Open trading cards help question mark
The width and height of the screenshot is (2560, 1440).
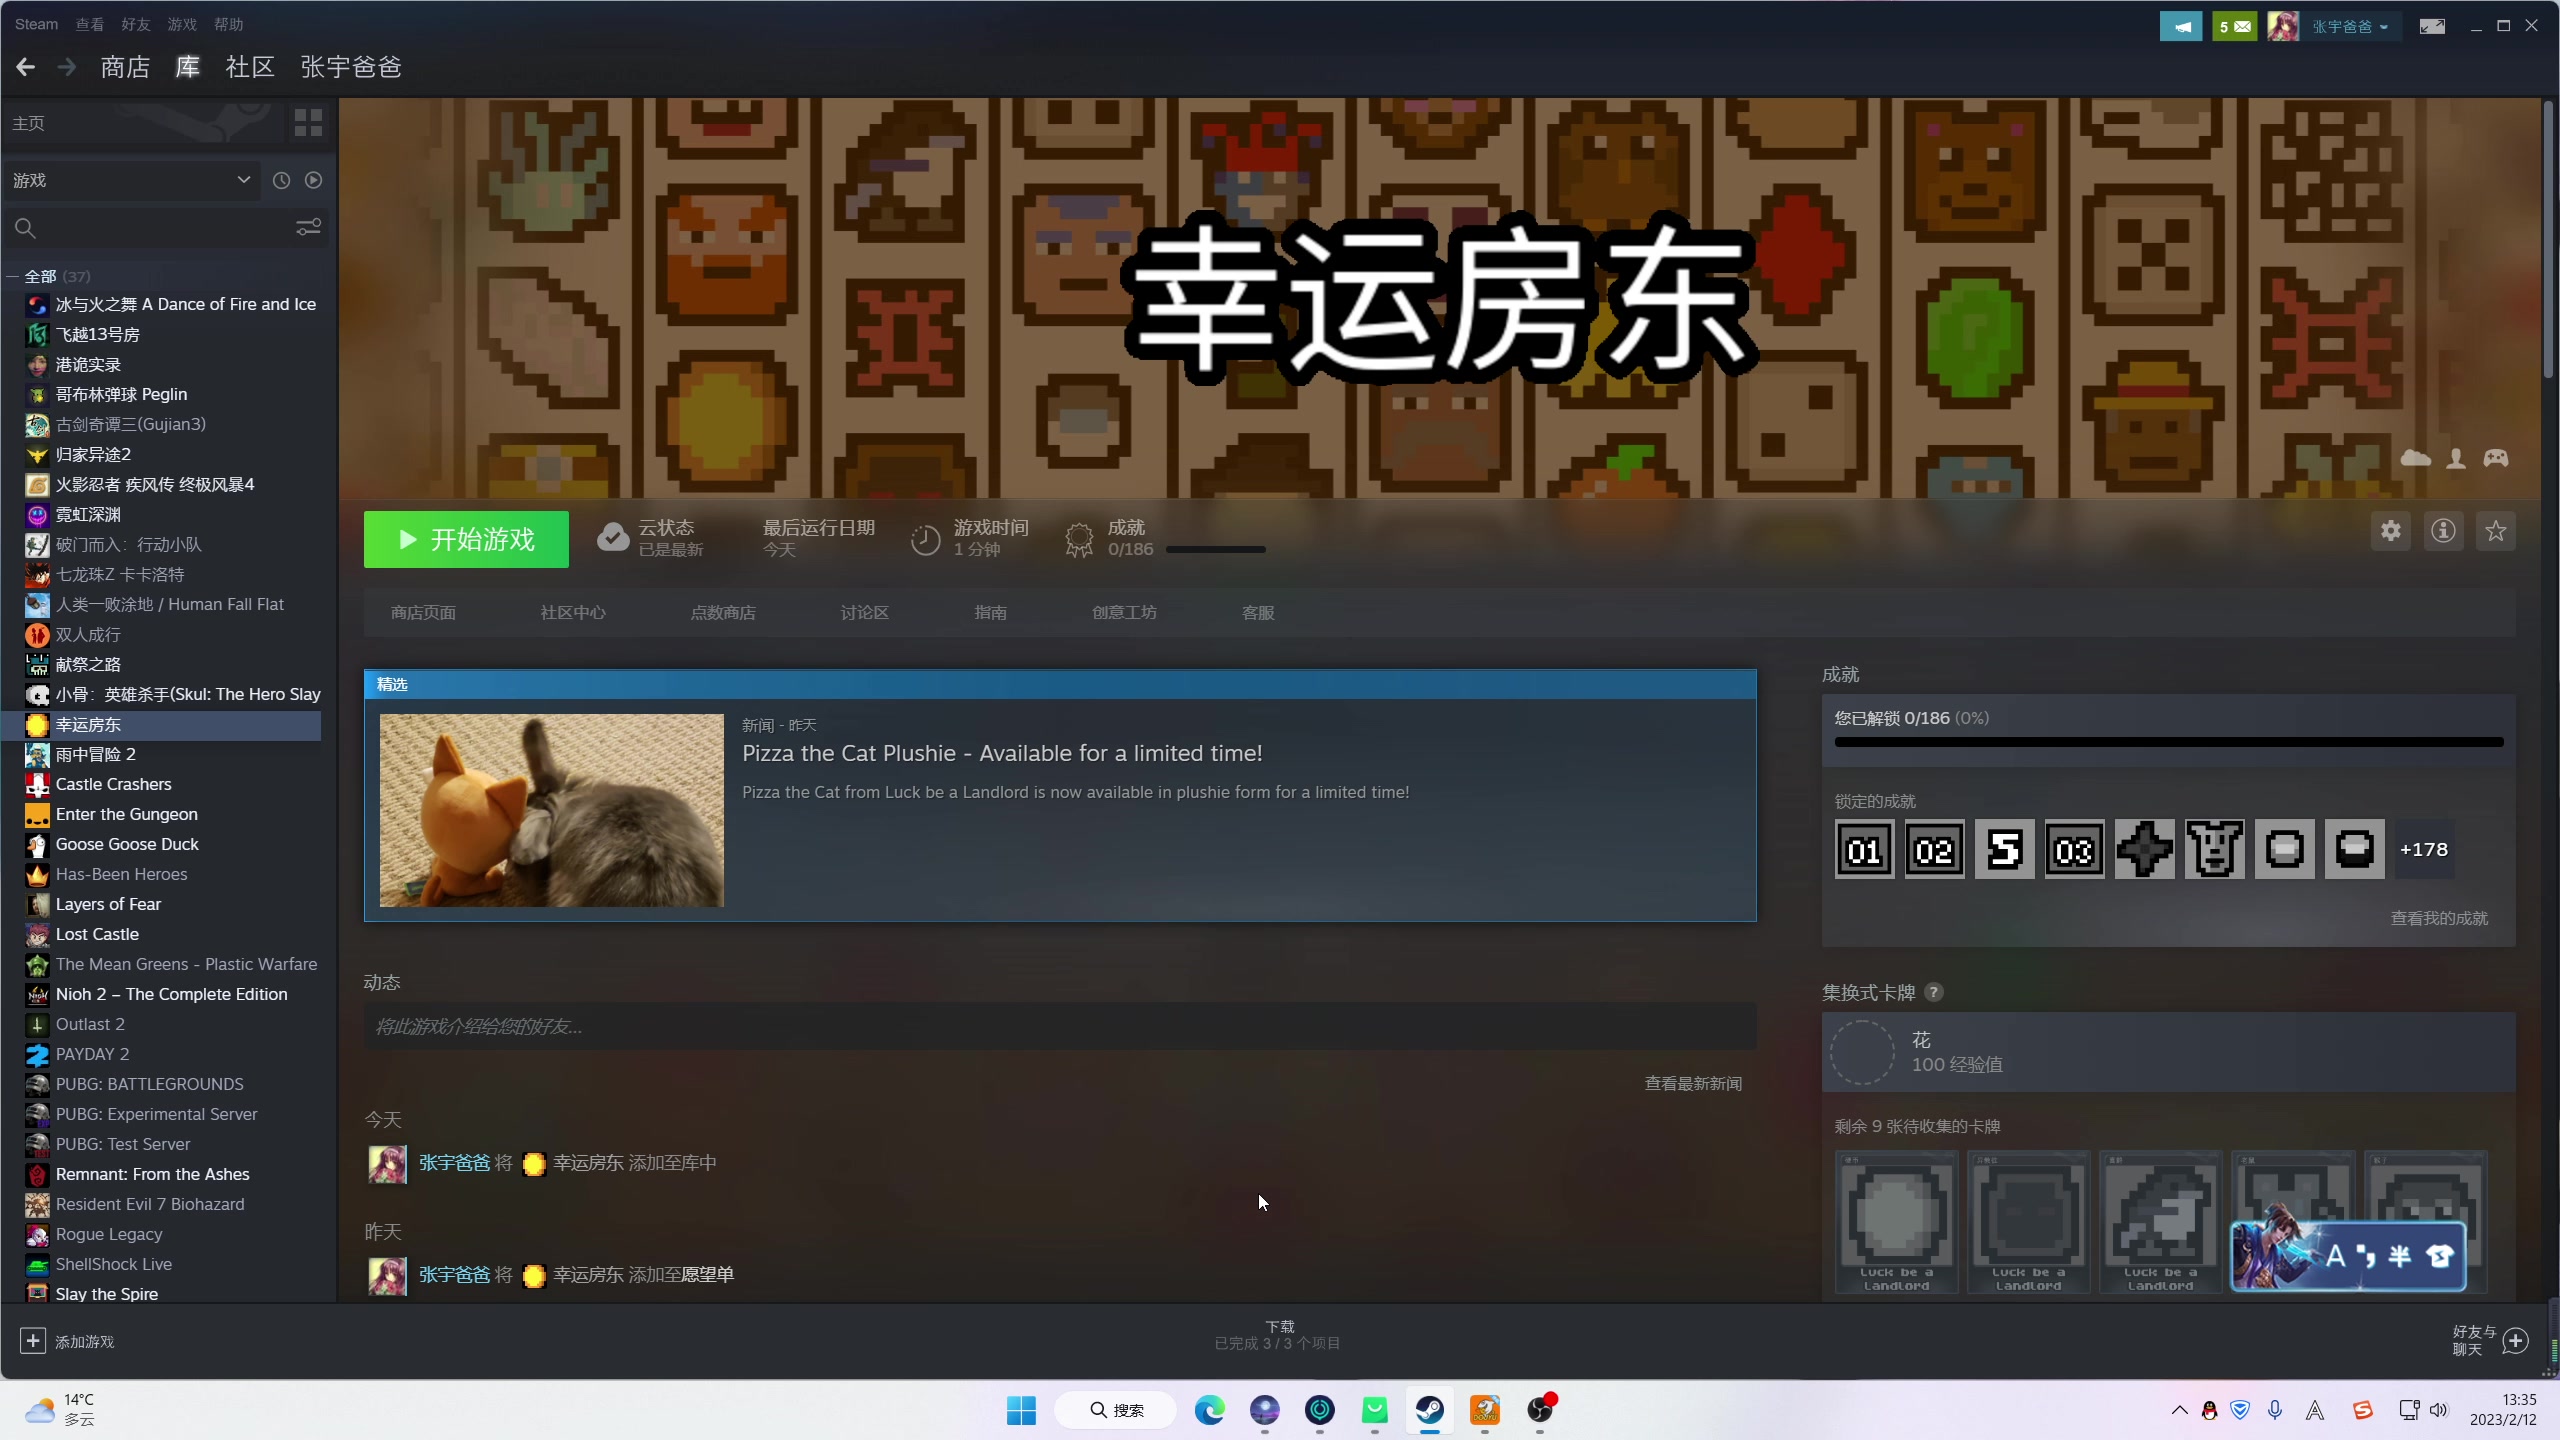click(x=1934, y=992)
